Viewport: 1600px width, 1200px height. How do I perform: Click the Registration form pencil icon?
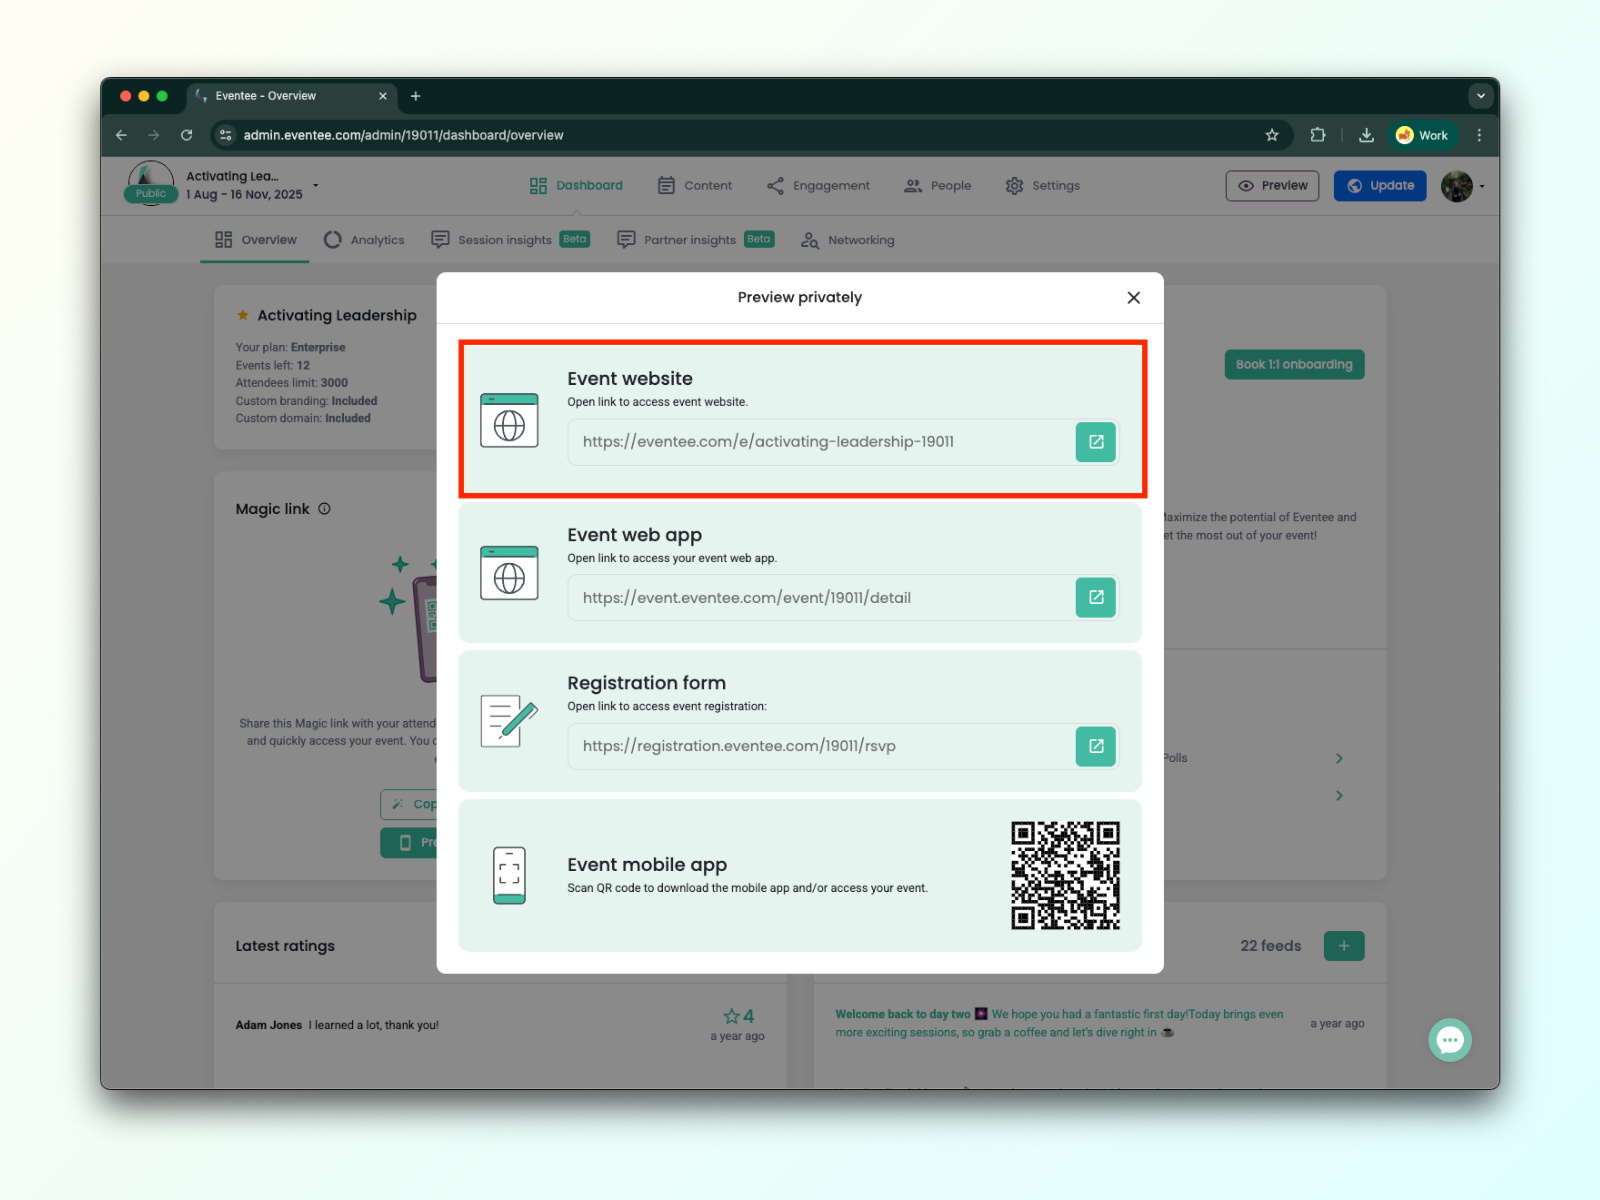pos(509,721)
